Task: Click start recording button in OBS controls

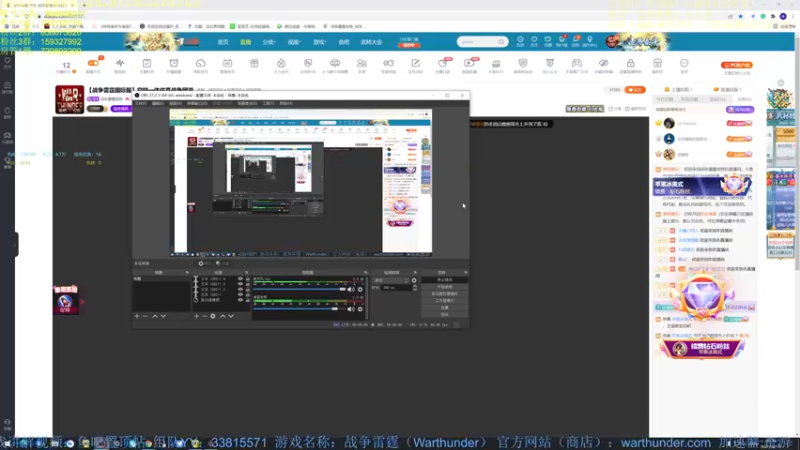Action: click(444, 287)
